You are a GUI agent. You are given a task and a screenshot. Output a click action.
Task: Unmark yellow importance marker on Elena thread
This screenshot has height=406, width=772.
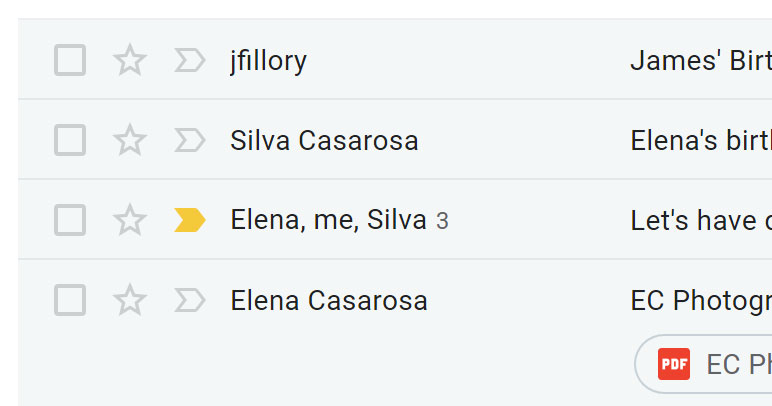[x=189, y=220]
